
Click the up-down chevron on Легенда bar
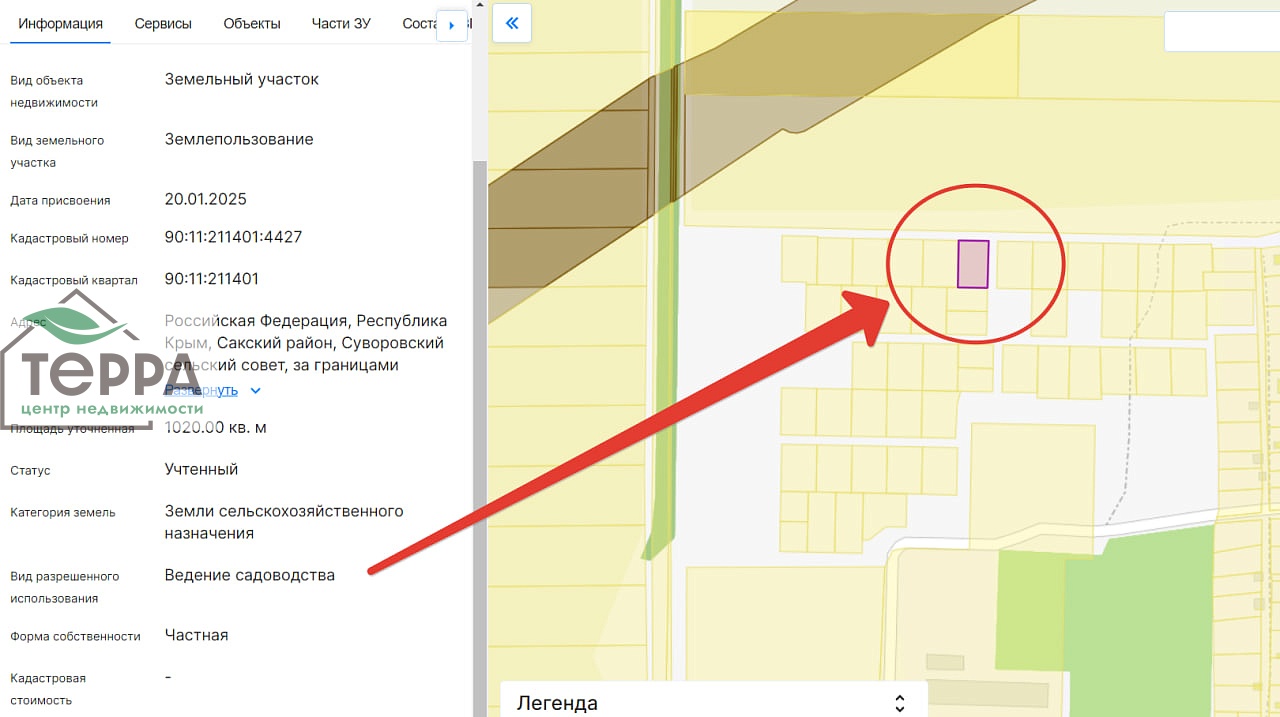(899, 702)
